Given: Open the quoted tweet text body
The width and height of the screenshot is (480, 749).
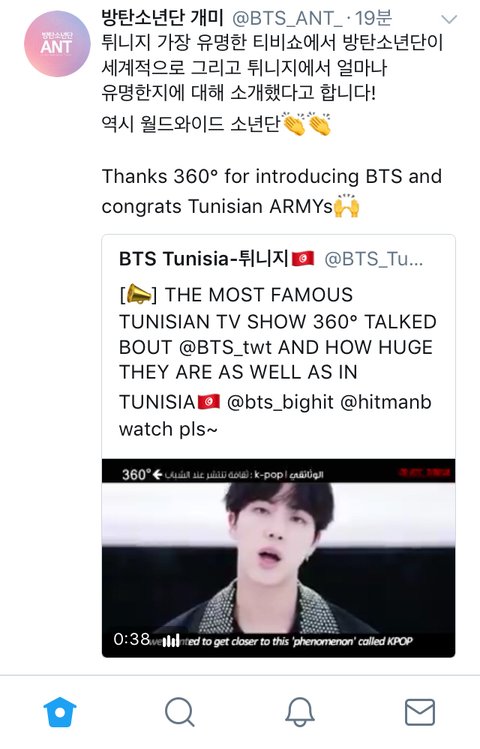Looking at the screenshot, I should [277, 362].
